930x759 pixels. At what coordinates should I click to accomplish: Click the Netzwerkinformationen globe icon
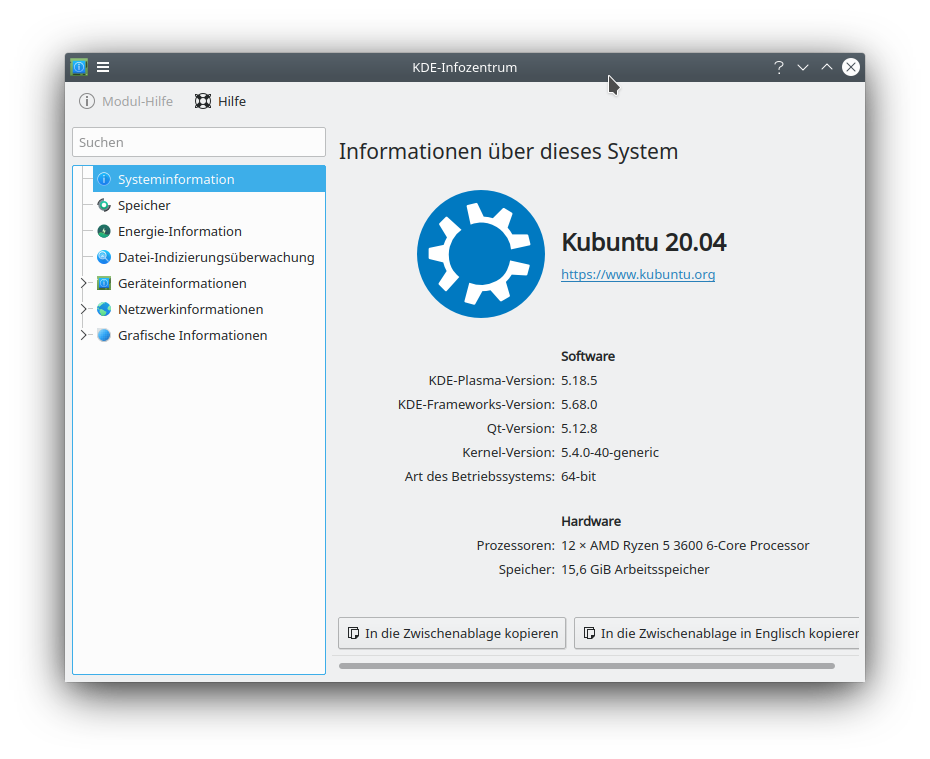point(104,310)
